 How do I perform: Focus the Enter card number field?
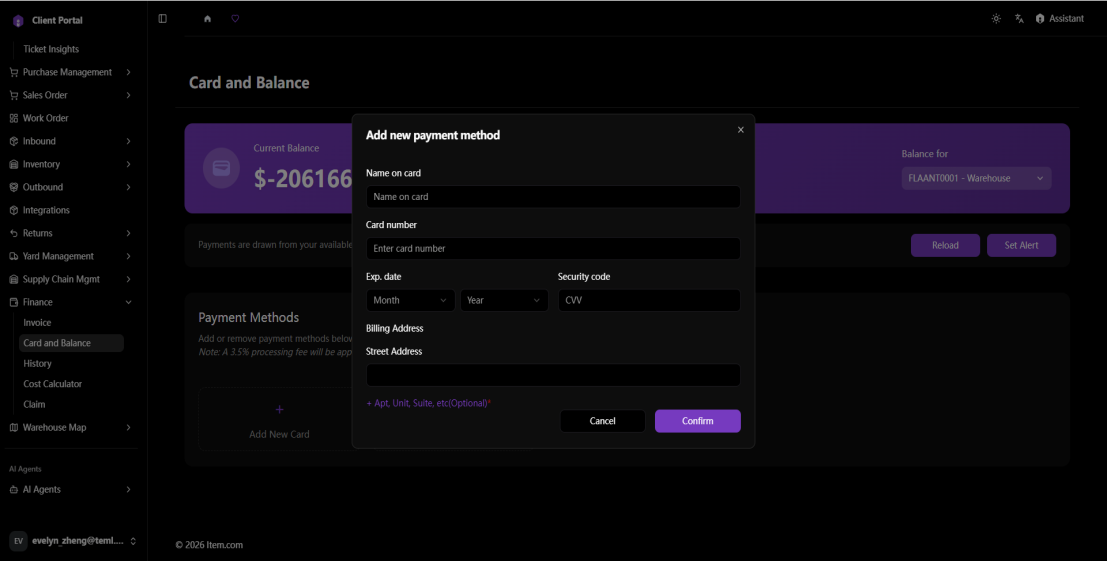(x=554, y=248)
